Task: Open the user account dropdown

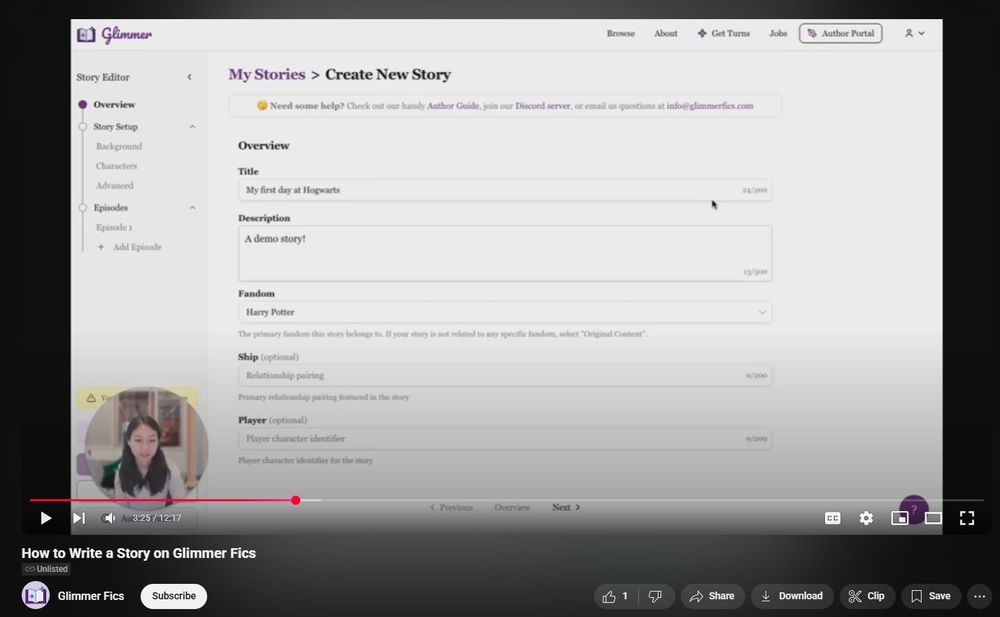Action: tap(914, 33)
